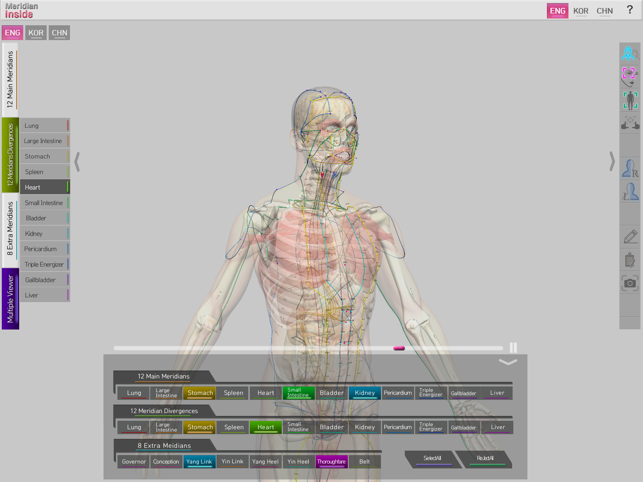This screenshot has height=482, width=643.
Task: Collapse the meridian selection panel with the chevron
Action: click(508, 362)
